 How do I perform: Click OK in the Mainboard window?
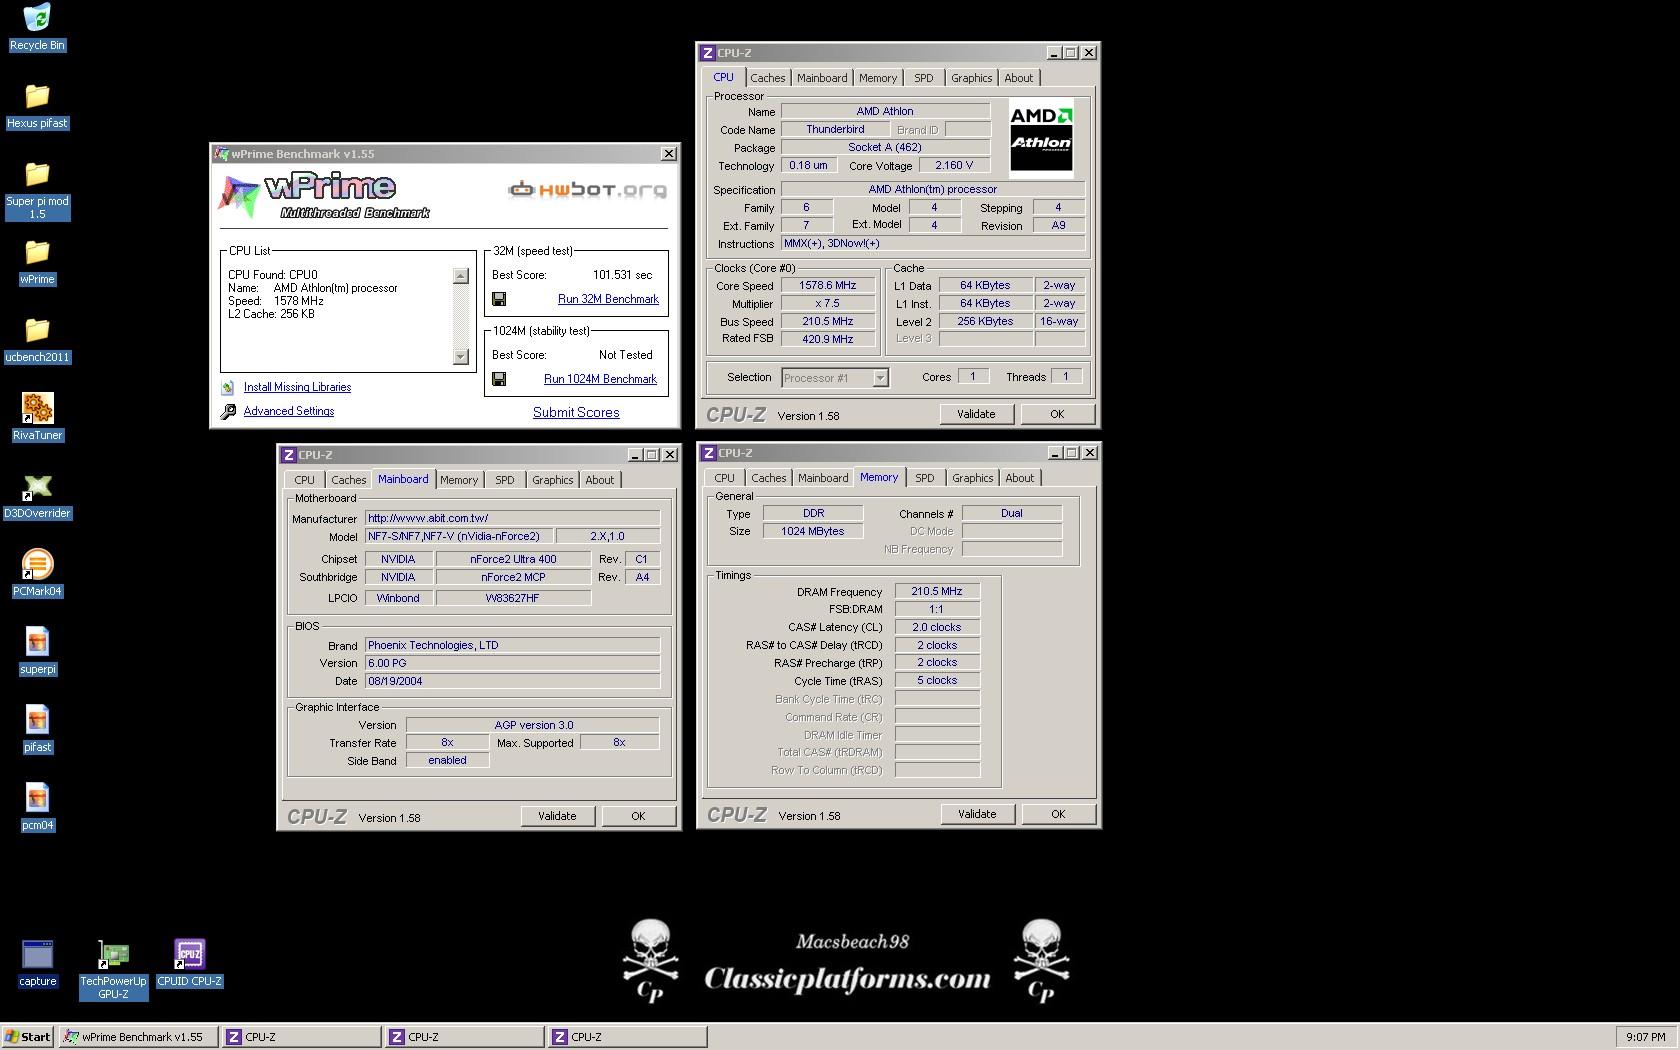(638, 816)
